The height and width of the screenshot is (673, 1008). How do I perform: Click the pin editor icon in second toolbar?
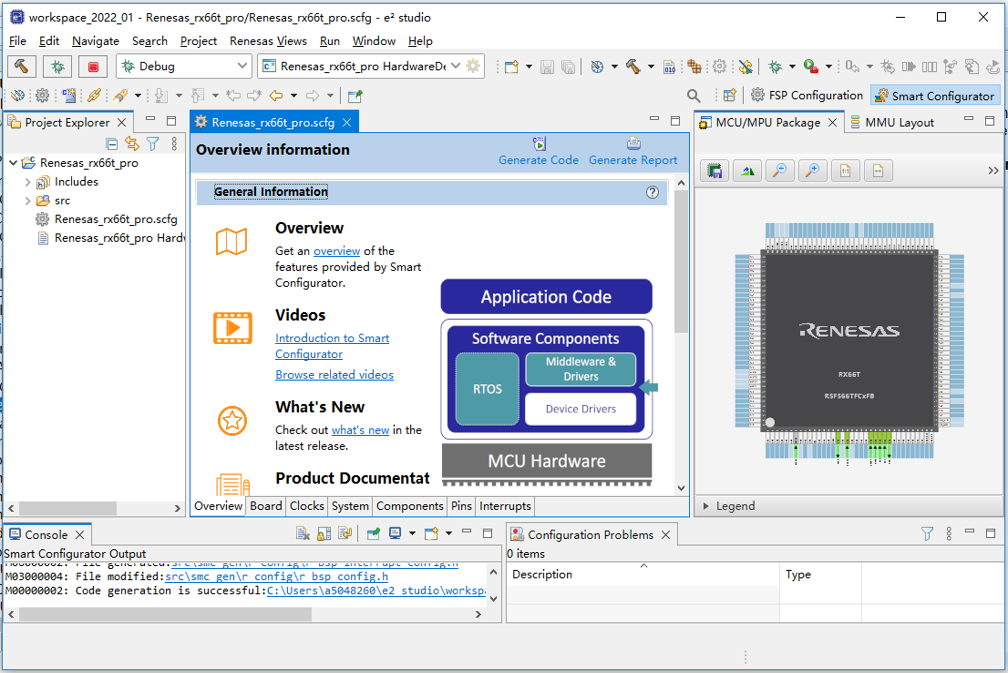point(355,96)
